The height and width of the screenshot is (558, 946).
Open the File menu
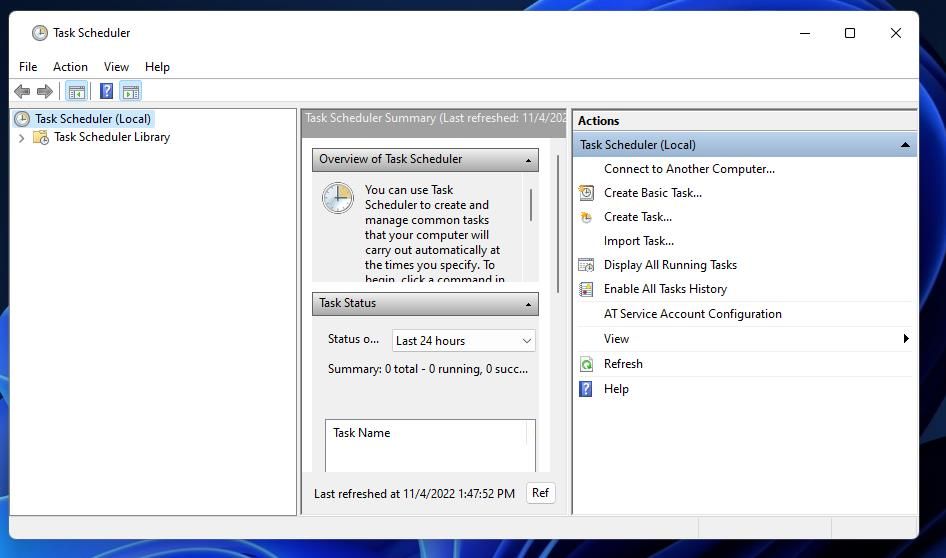28,67
